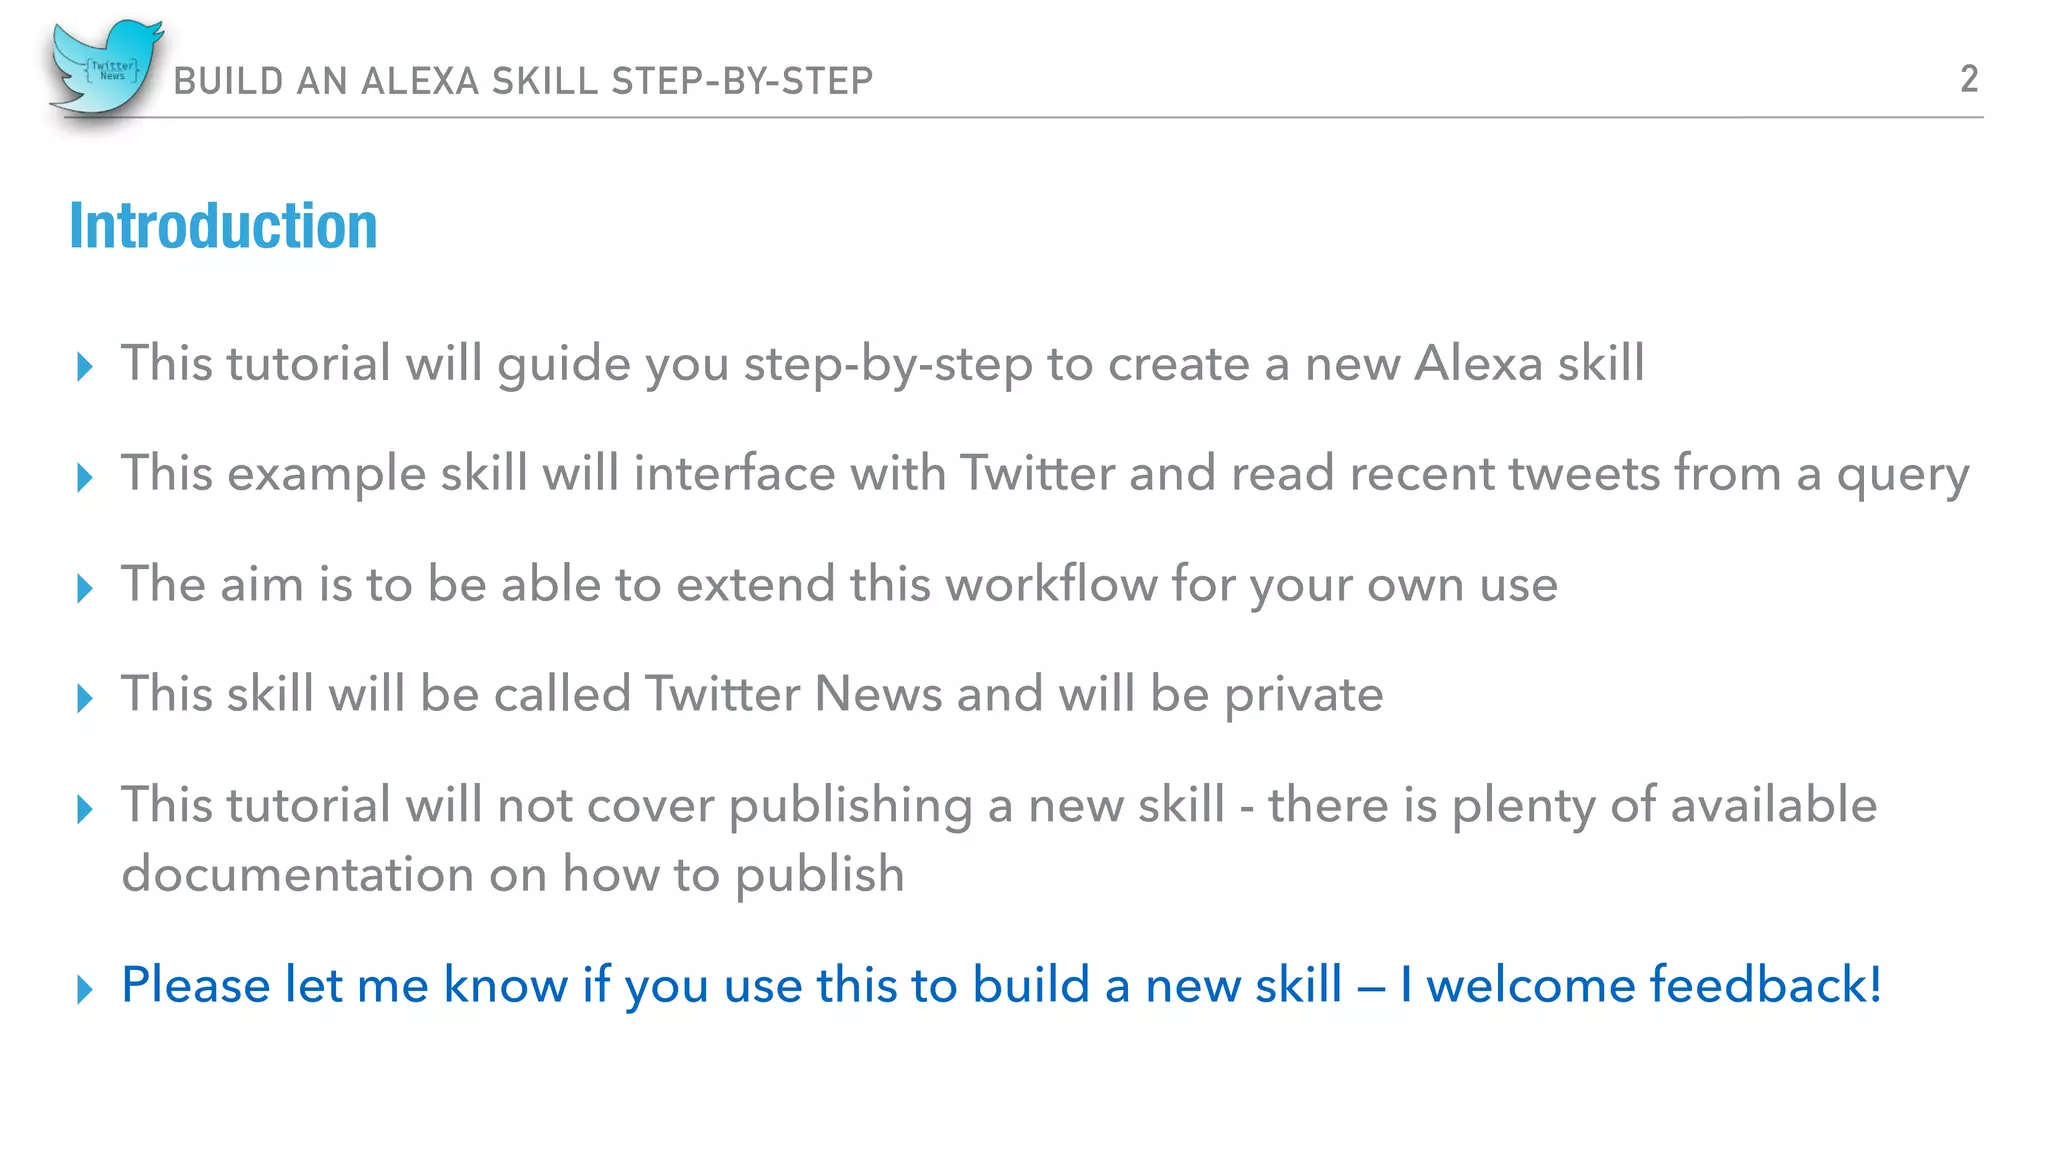Click bullet arrow beside 'This skill will be called'
This screenshot has width=2048, height=1152.
pyautogui.click(x=85, y=698)
